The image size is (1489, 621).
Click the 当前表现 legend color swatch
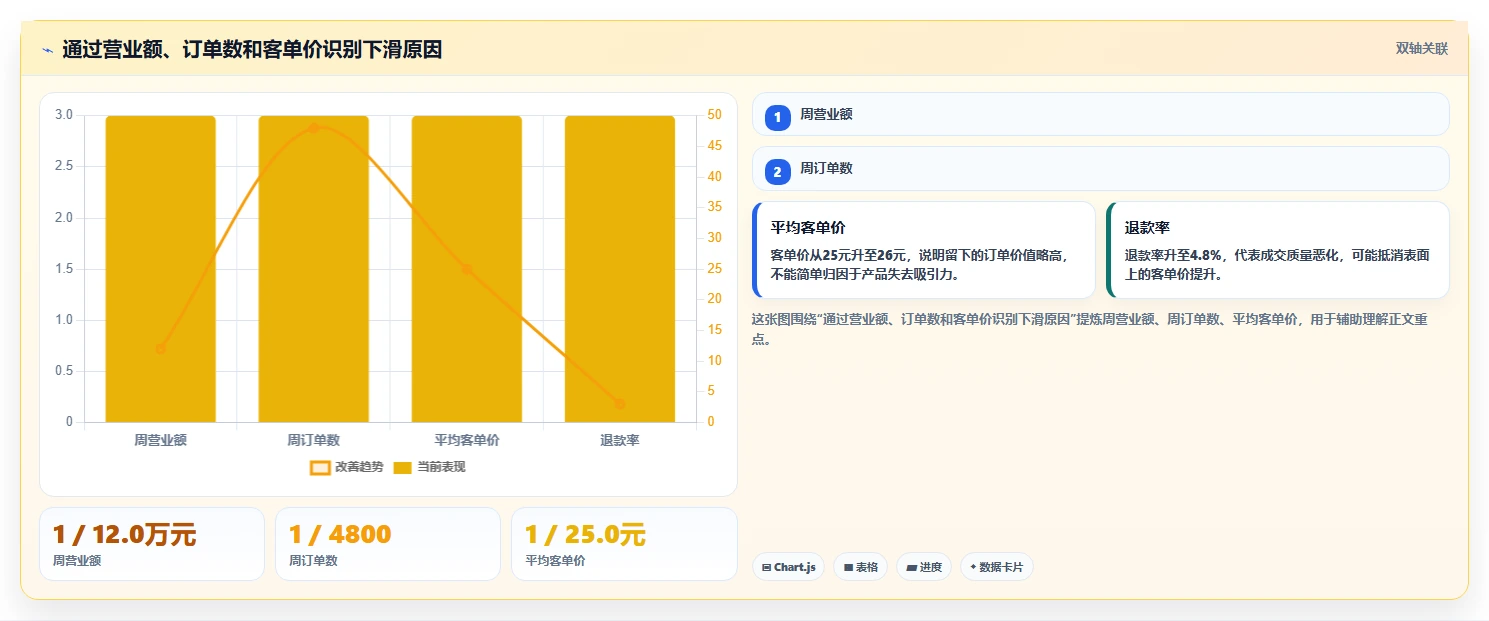(403, 467)
